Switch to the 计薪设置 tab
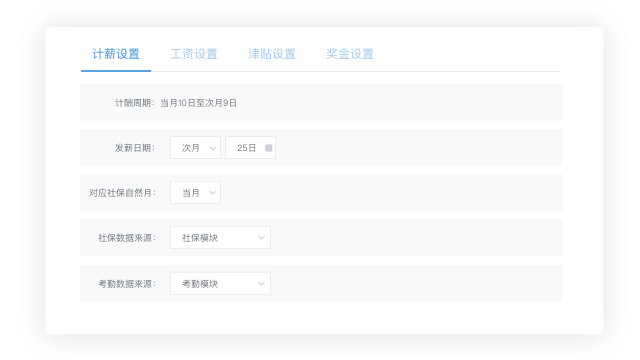 (116, 54)
